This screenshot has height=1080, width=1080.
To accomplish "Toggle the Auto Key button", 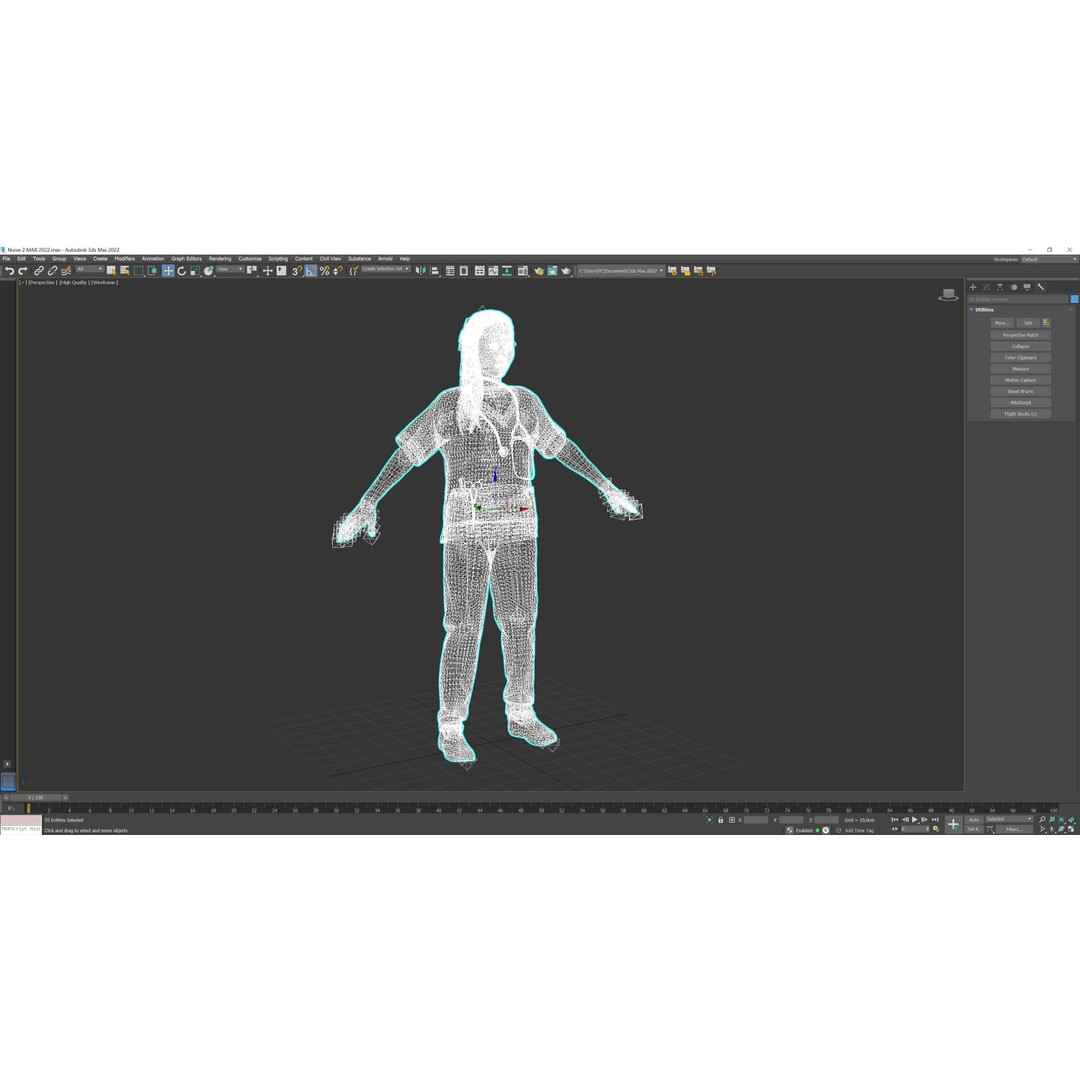I will [x=974, y=820].
